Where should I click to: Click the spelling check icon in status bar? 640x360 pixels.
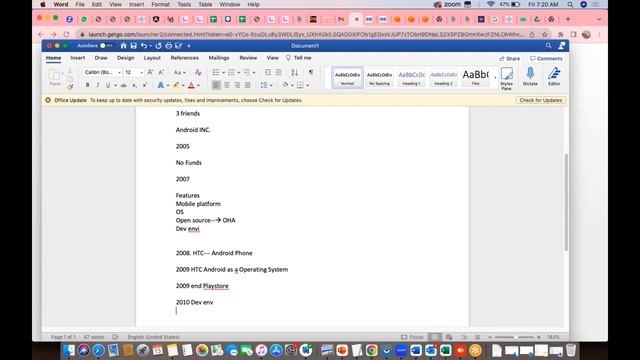[115, 337]
